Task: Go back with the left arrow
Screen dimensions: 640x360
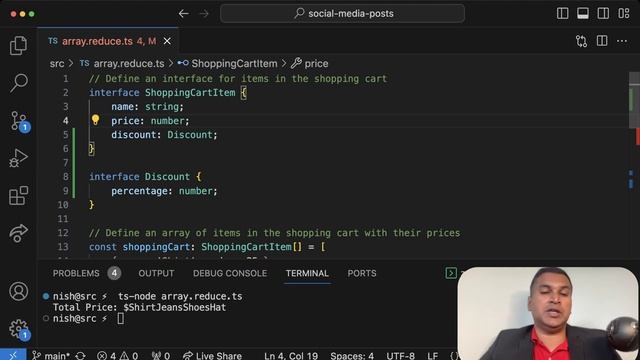Action: pyautogui.click(x=184, y=13)
